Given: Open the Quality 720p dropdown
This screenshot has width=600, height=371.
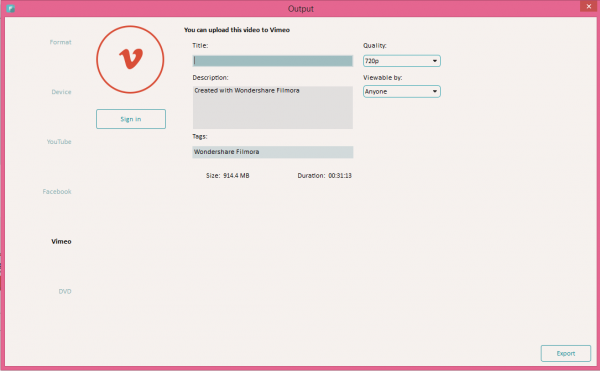Looking at the screenshot, I should 401,61.
